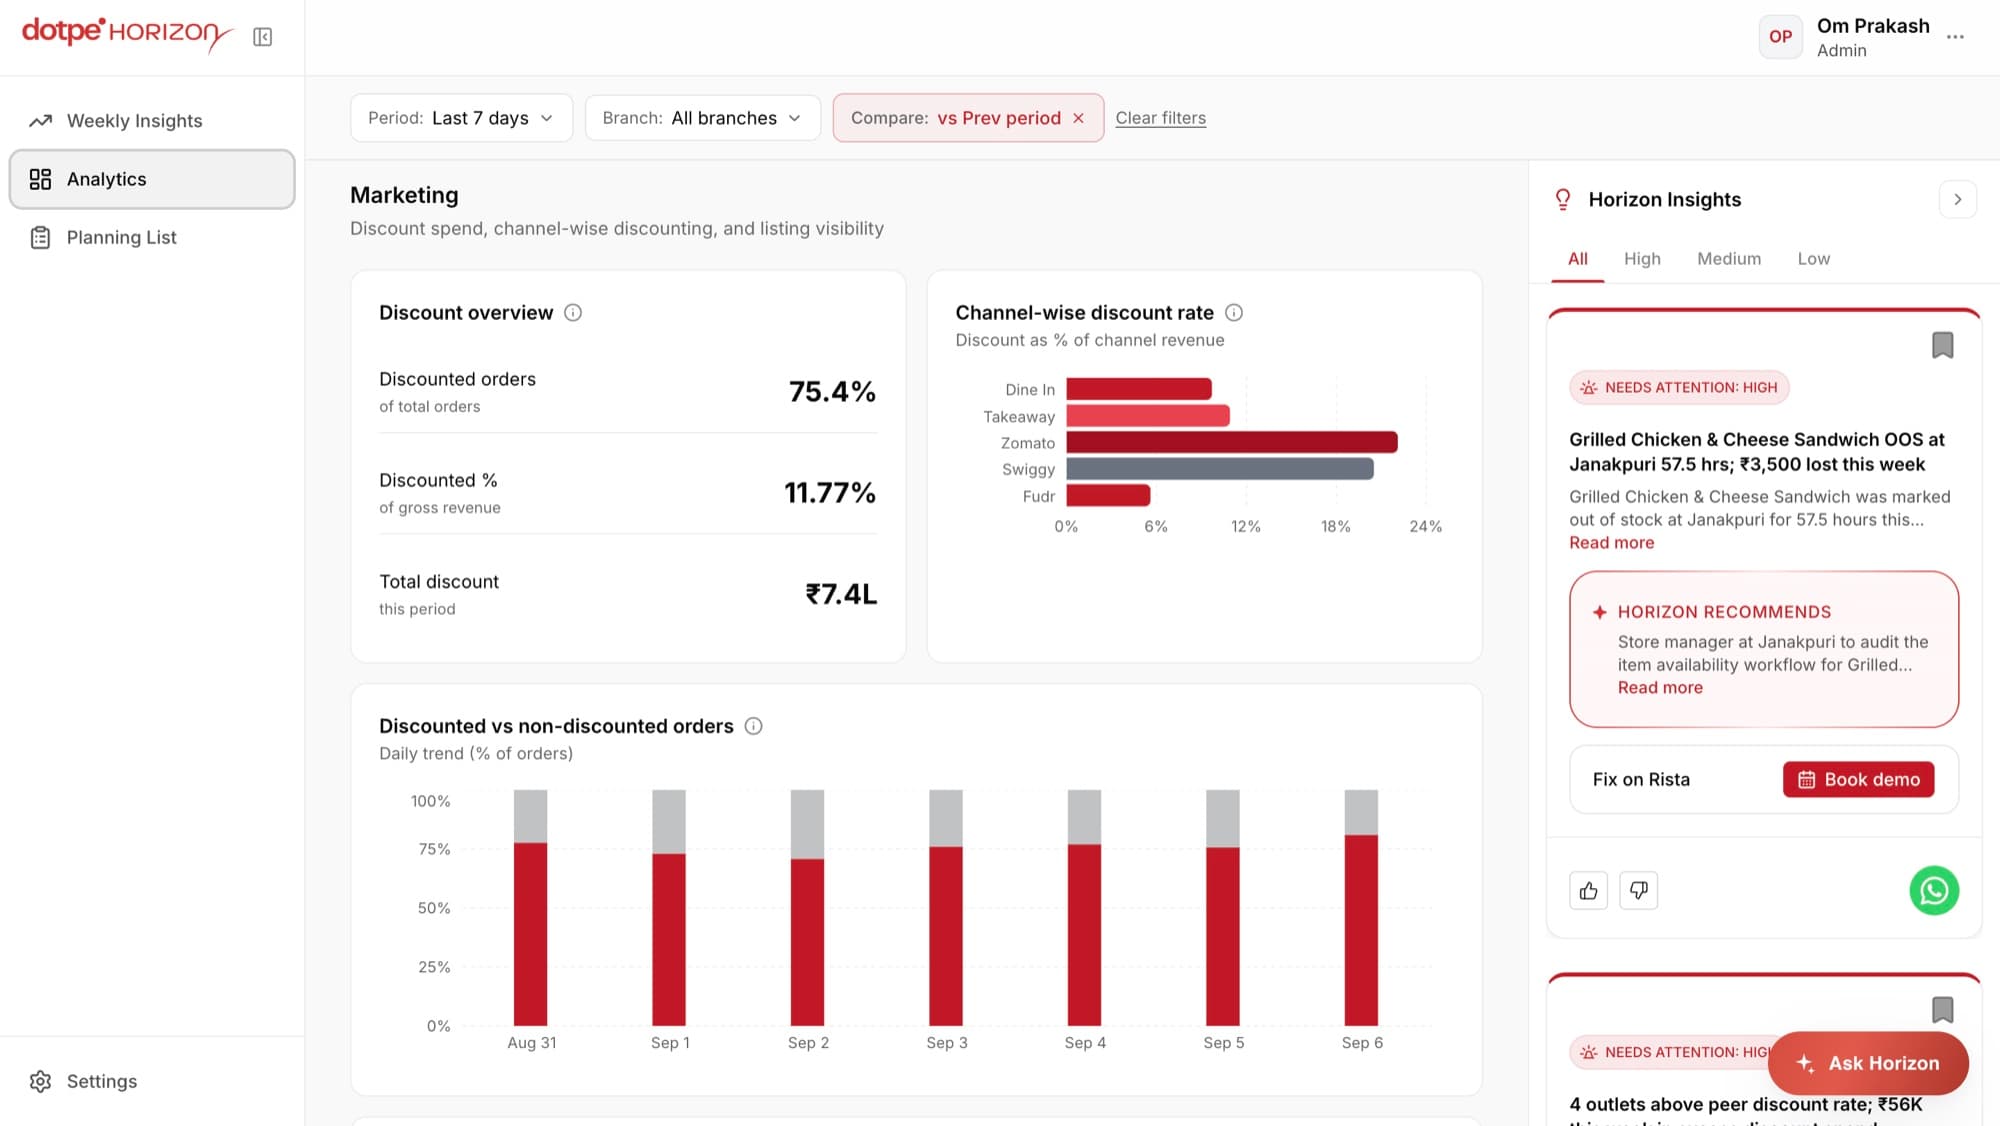Click Fix on Rista label
This screenshot has height=1126, width=2000.
(1641, 780)
